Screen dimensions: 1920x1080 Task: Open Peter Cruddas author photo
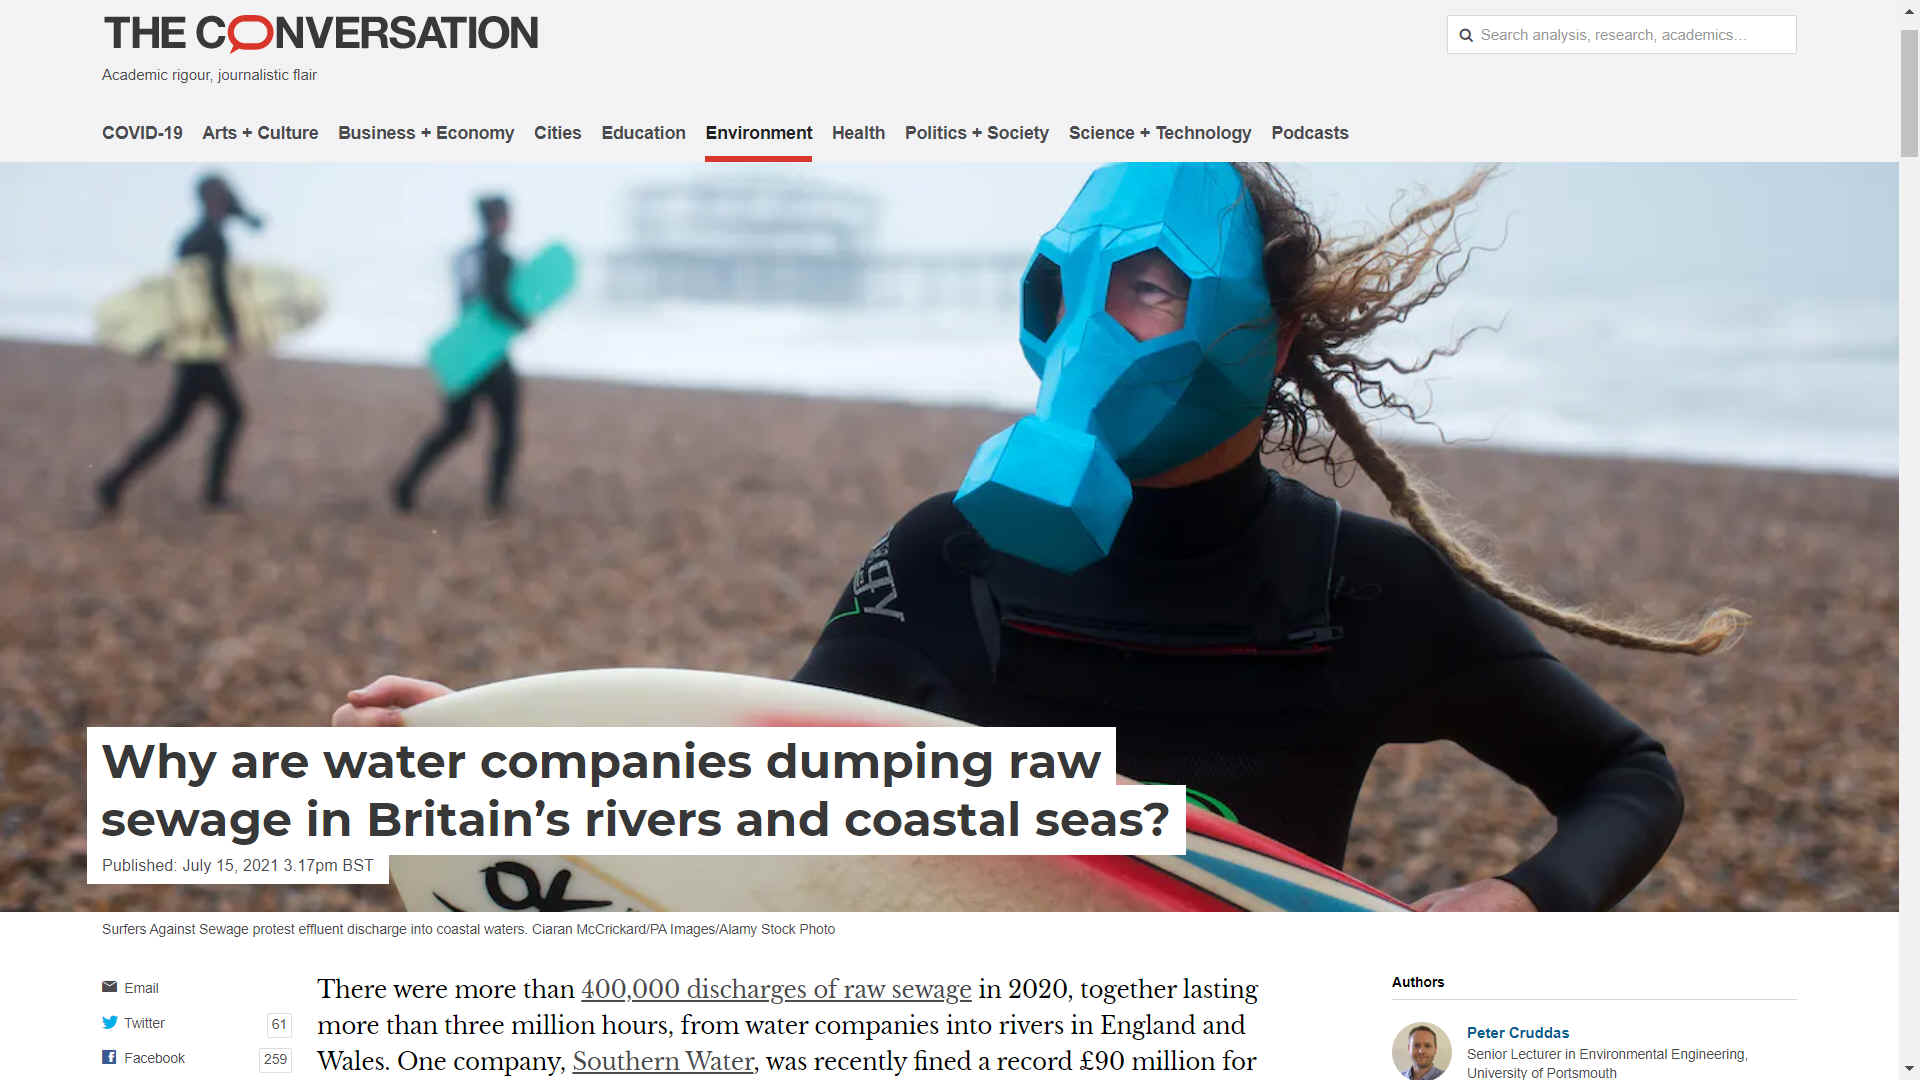tap(1421, 1051)
